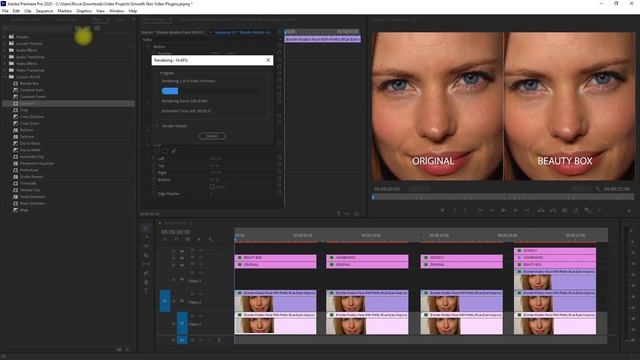Click the blue render progress bar
Image resolution: width=640 pixels, height=360 pixels.
pyautogui.click(x=170, y=91)
